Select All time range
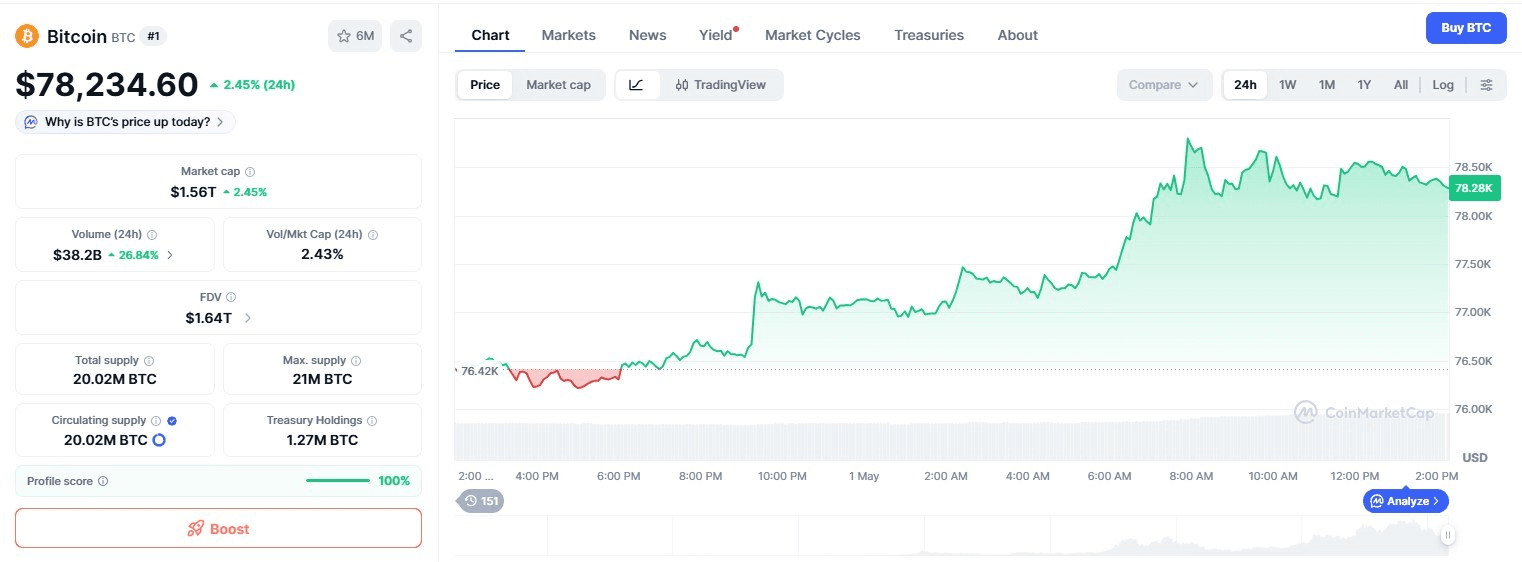1522x562 pixels. point(1401,85)
